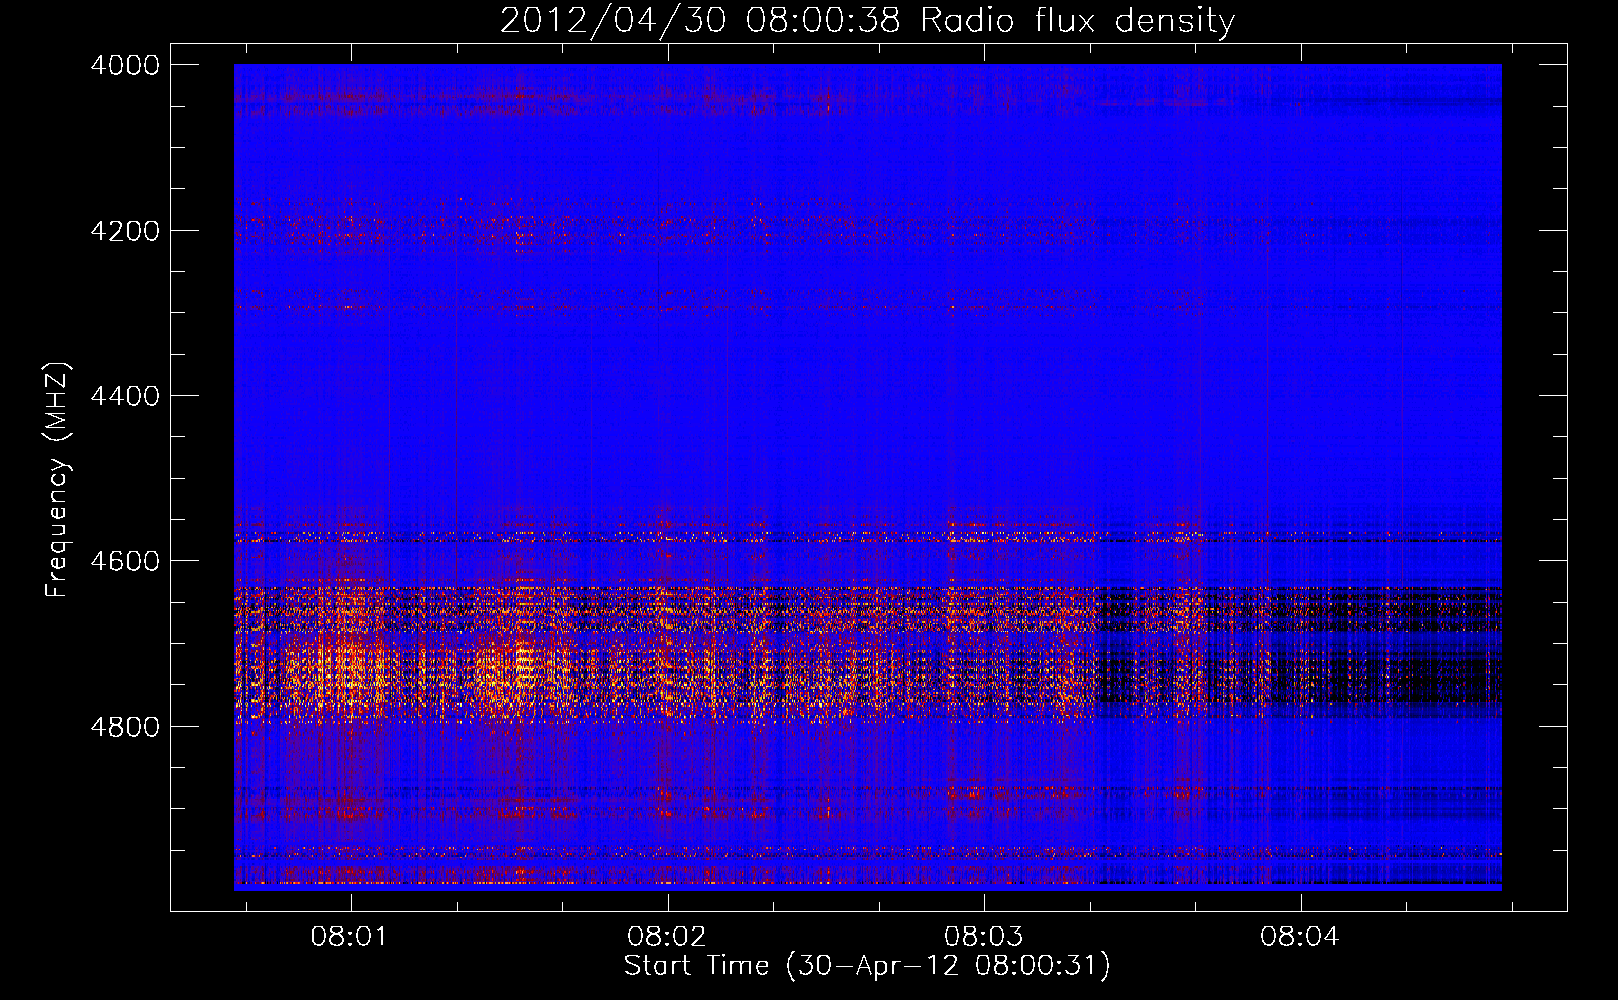The image size is (1618, 1000).
Task: Click the 08:01 time axis label
Action: [x=349, y=937]
